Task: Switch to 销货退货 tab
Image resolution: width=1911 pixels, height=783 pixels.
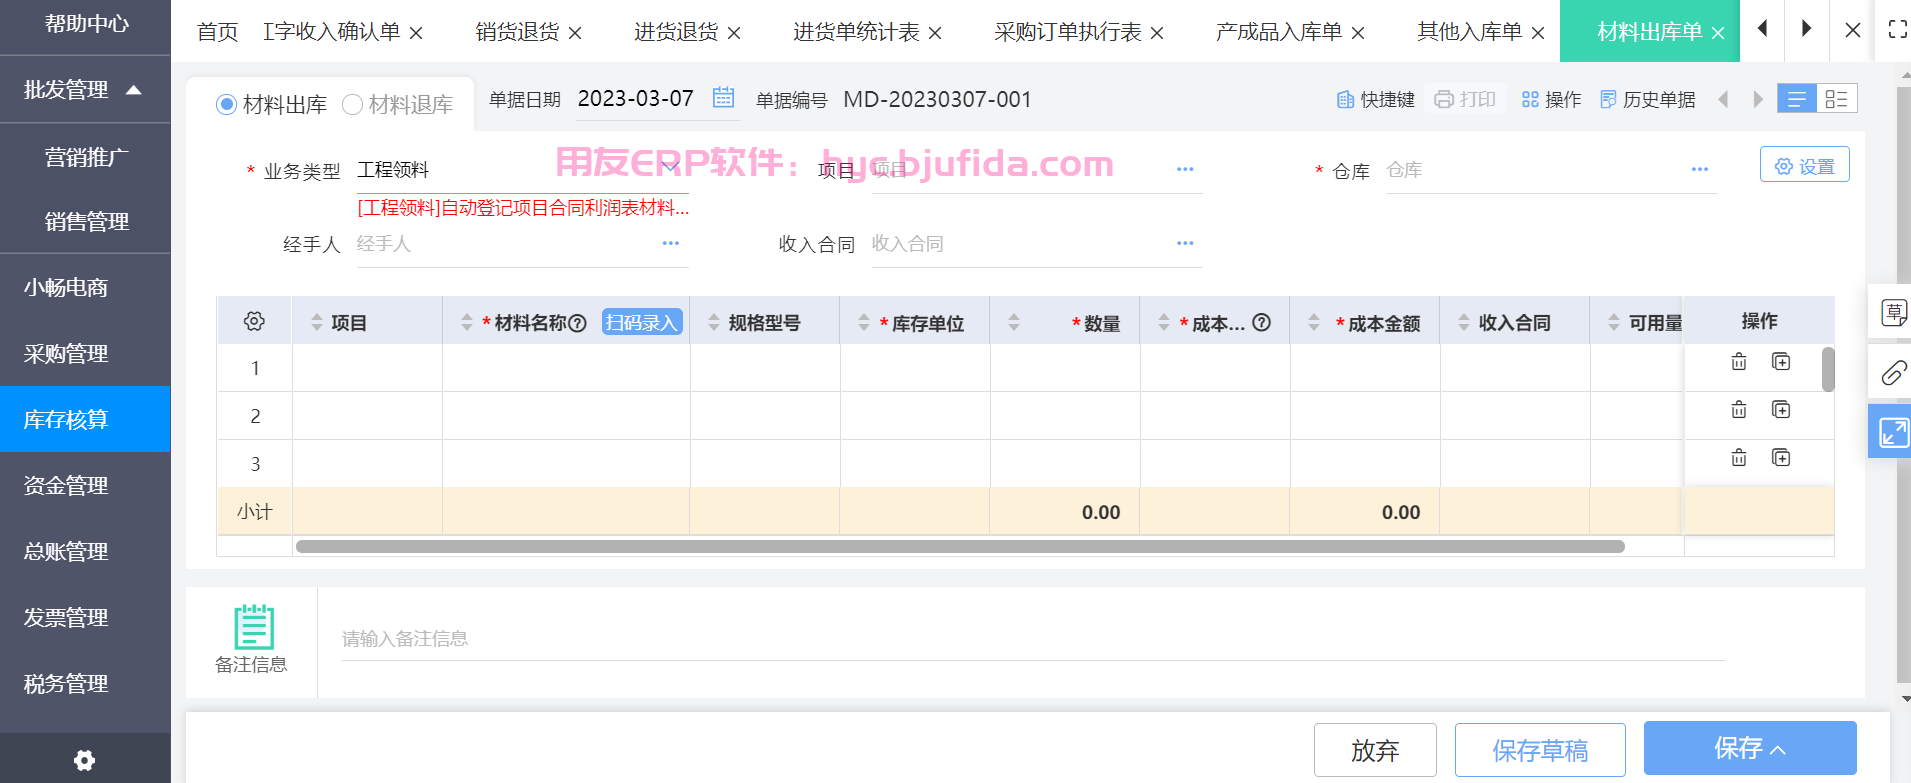Action: click(517, 32)
